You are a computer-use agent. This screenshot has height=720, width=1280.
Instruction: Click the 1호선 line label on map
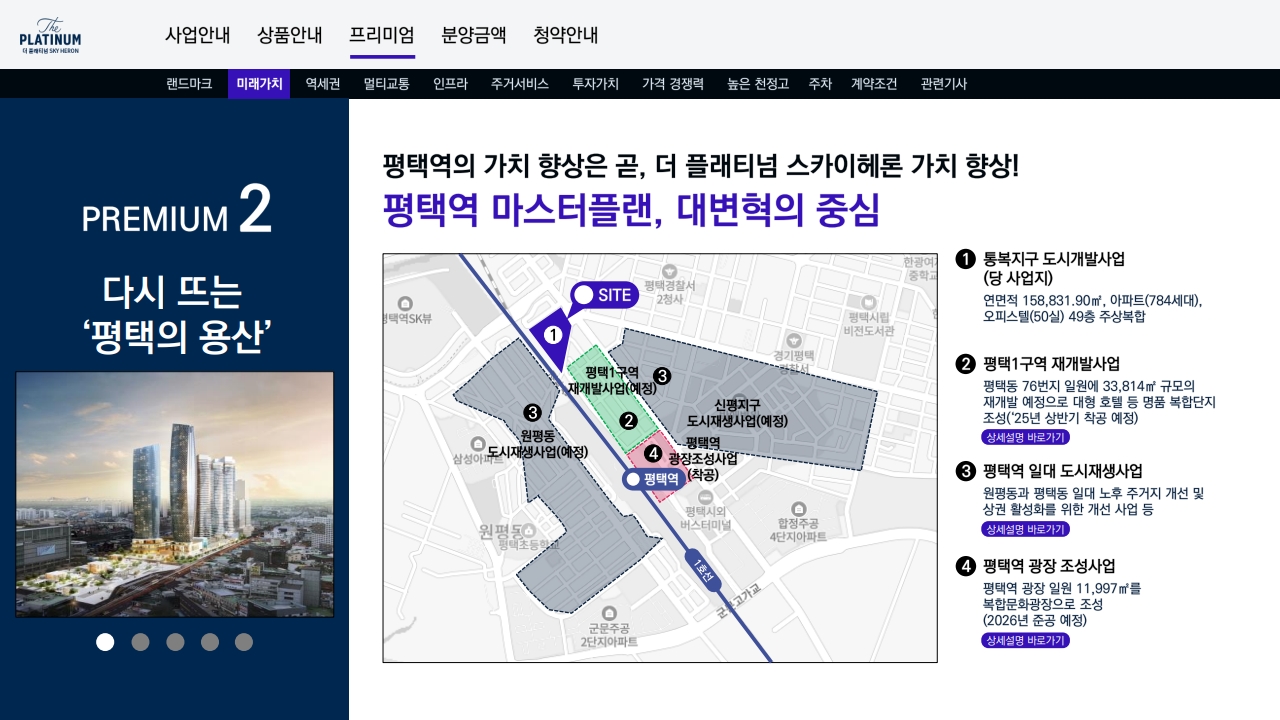[703, 571]
